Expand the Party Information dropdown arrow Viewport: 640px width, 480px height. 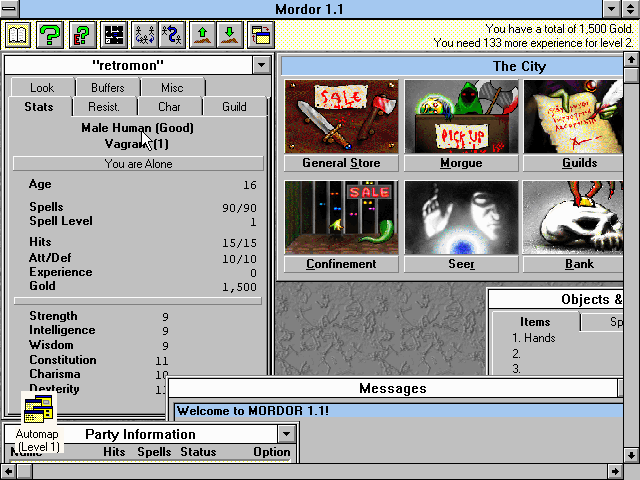tap(287, 434)
